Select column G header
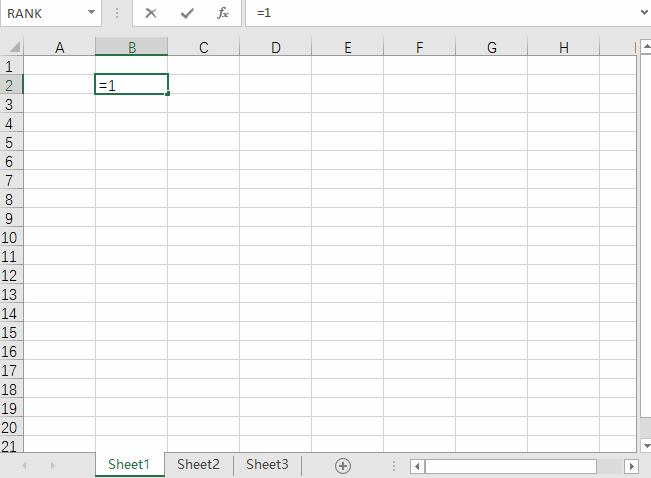The width and height of the screenshot is (651, 478). pyautogui.click(x=492, y=47)
